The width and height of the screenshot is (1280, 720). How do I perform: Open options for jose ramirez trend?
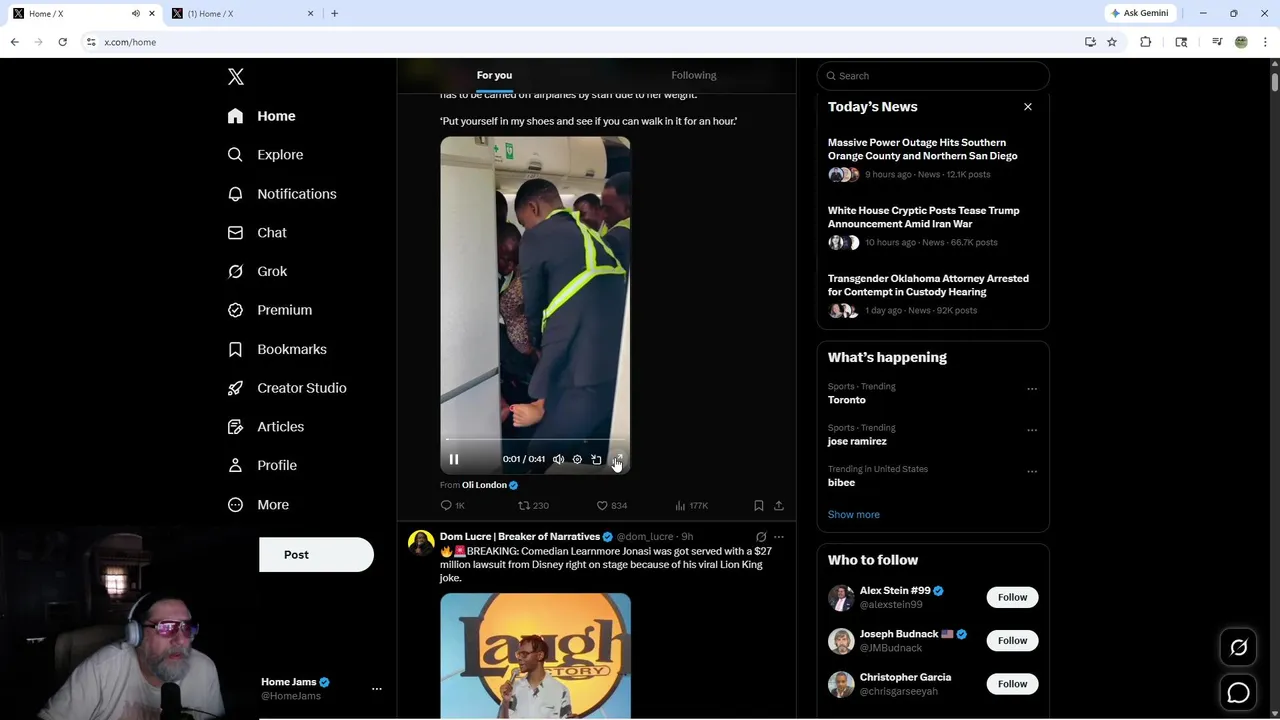pyautogui.click(x=1032, y=430)
